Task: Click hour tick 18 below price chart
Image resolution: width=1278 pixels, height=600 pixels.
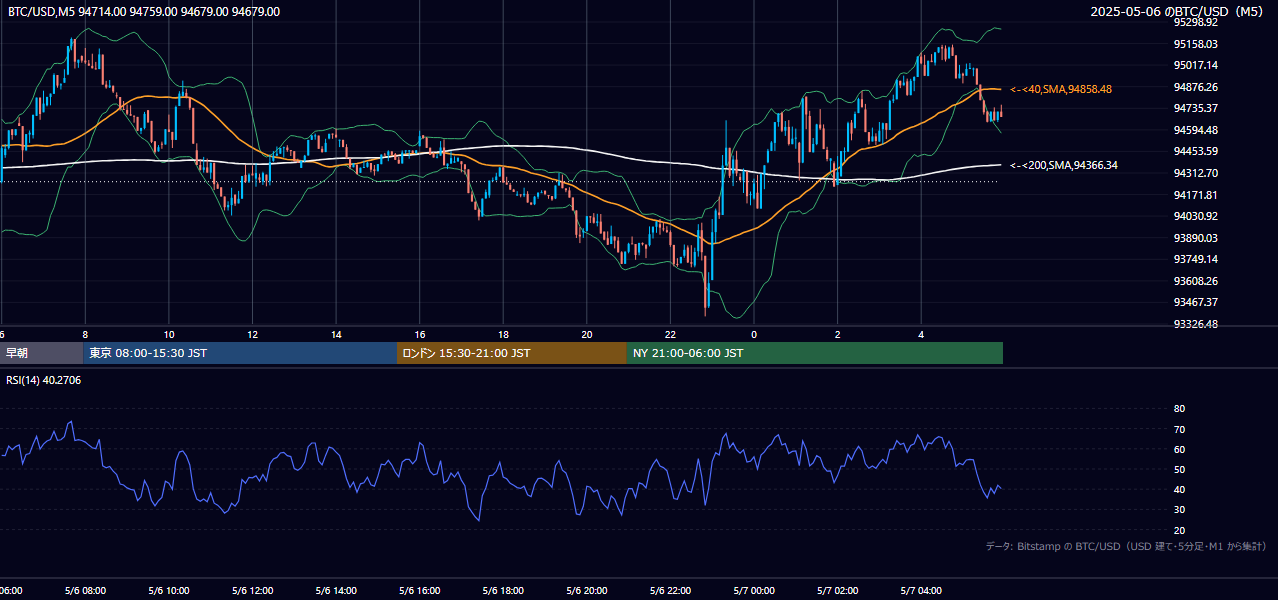Action: [x=503, y=334]
